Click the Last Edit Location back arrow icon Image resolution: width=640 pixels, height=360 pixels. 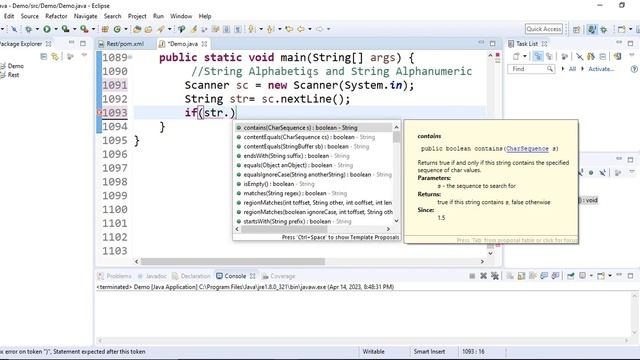pyautogui.click(x=289, y=29)
